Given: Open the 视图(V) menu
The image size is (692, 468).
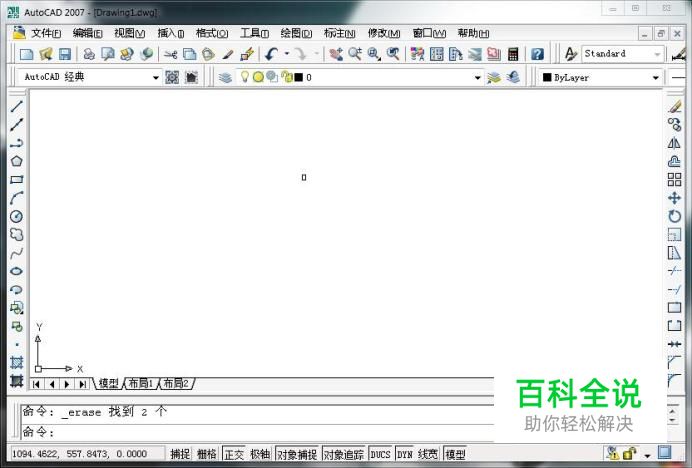Looking at the screenshot, I should [x=129, y=33].
